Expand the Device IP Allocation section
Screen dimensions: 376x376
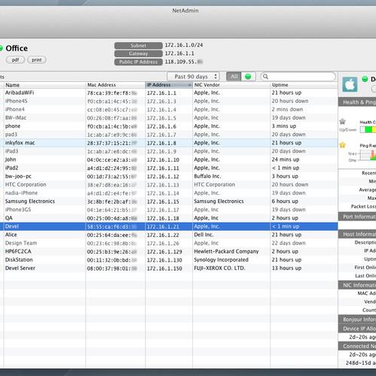tap(357, 329)
